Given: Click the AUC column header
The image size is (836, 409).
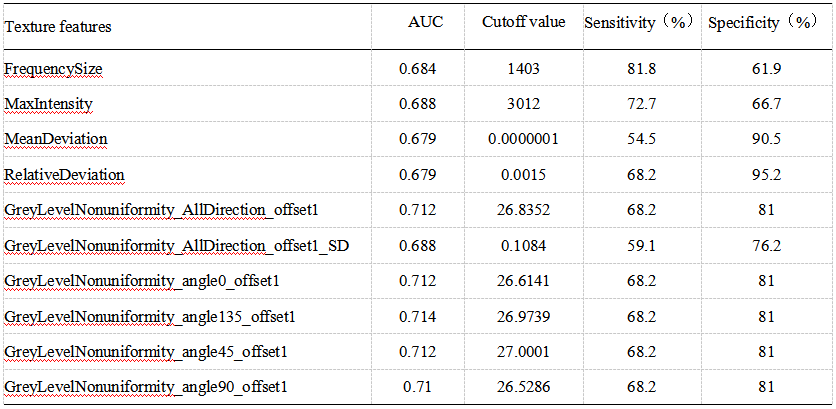Looking at the screenshot, I should pyautogui.click(x=419, y=22).
